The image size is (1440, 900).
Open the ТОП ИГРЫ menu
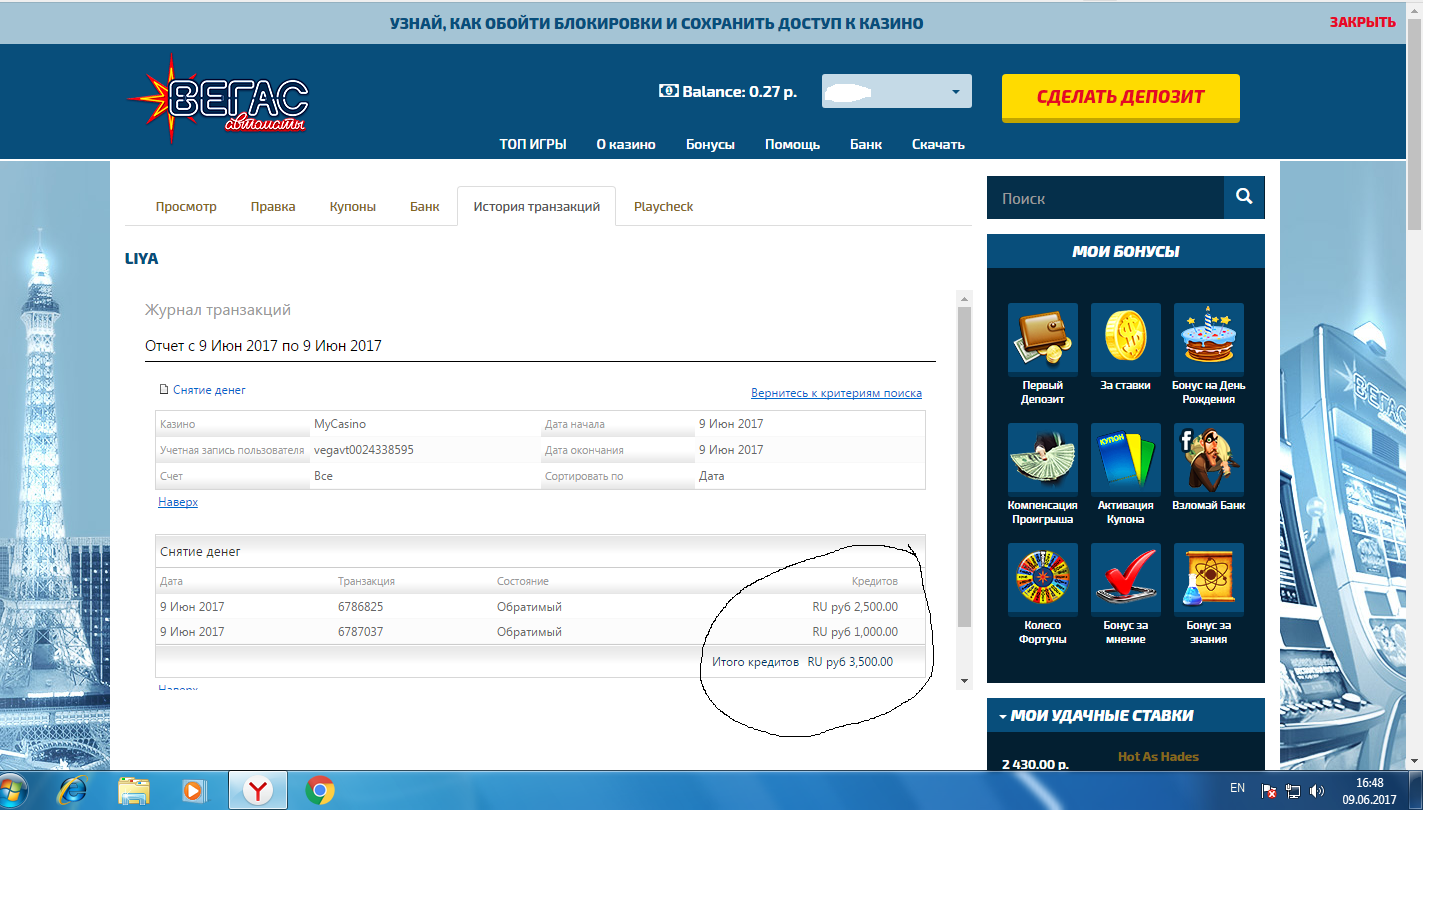click(x=533, y=144)
